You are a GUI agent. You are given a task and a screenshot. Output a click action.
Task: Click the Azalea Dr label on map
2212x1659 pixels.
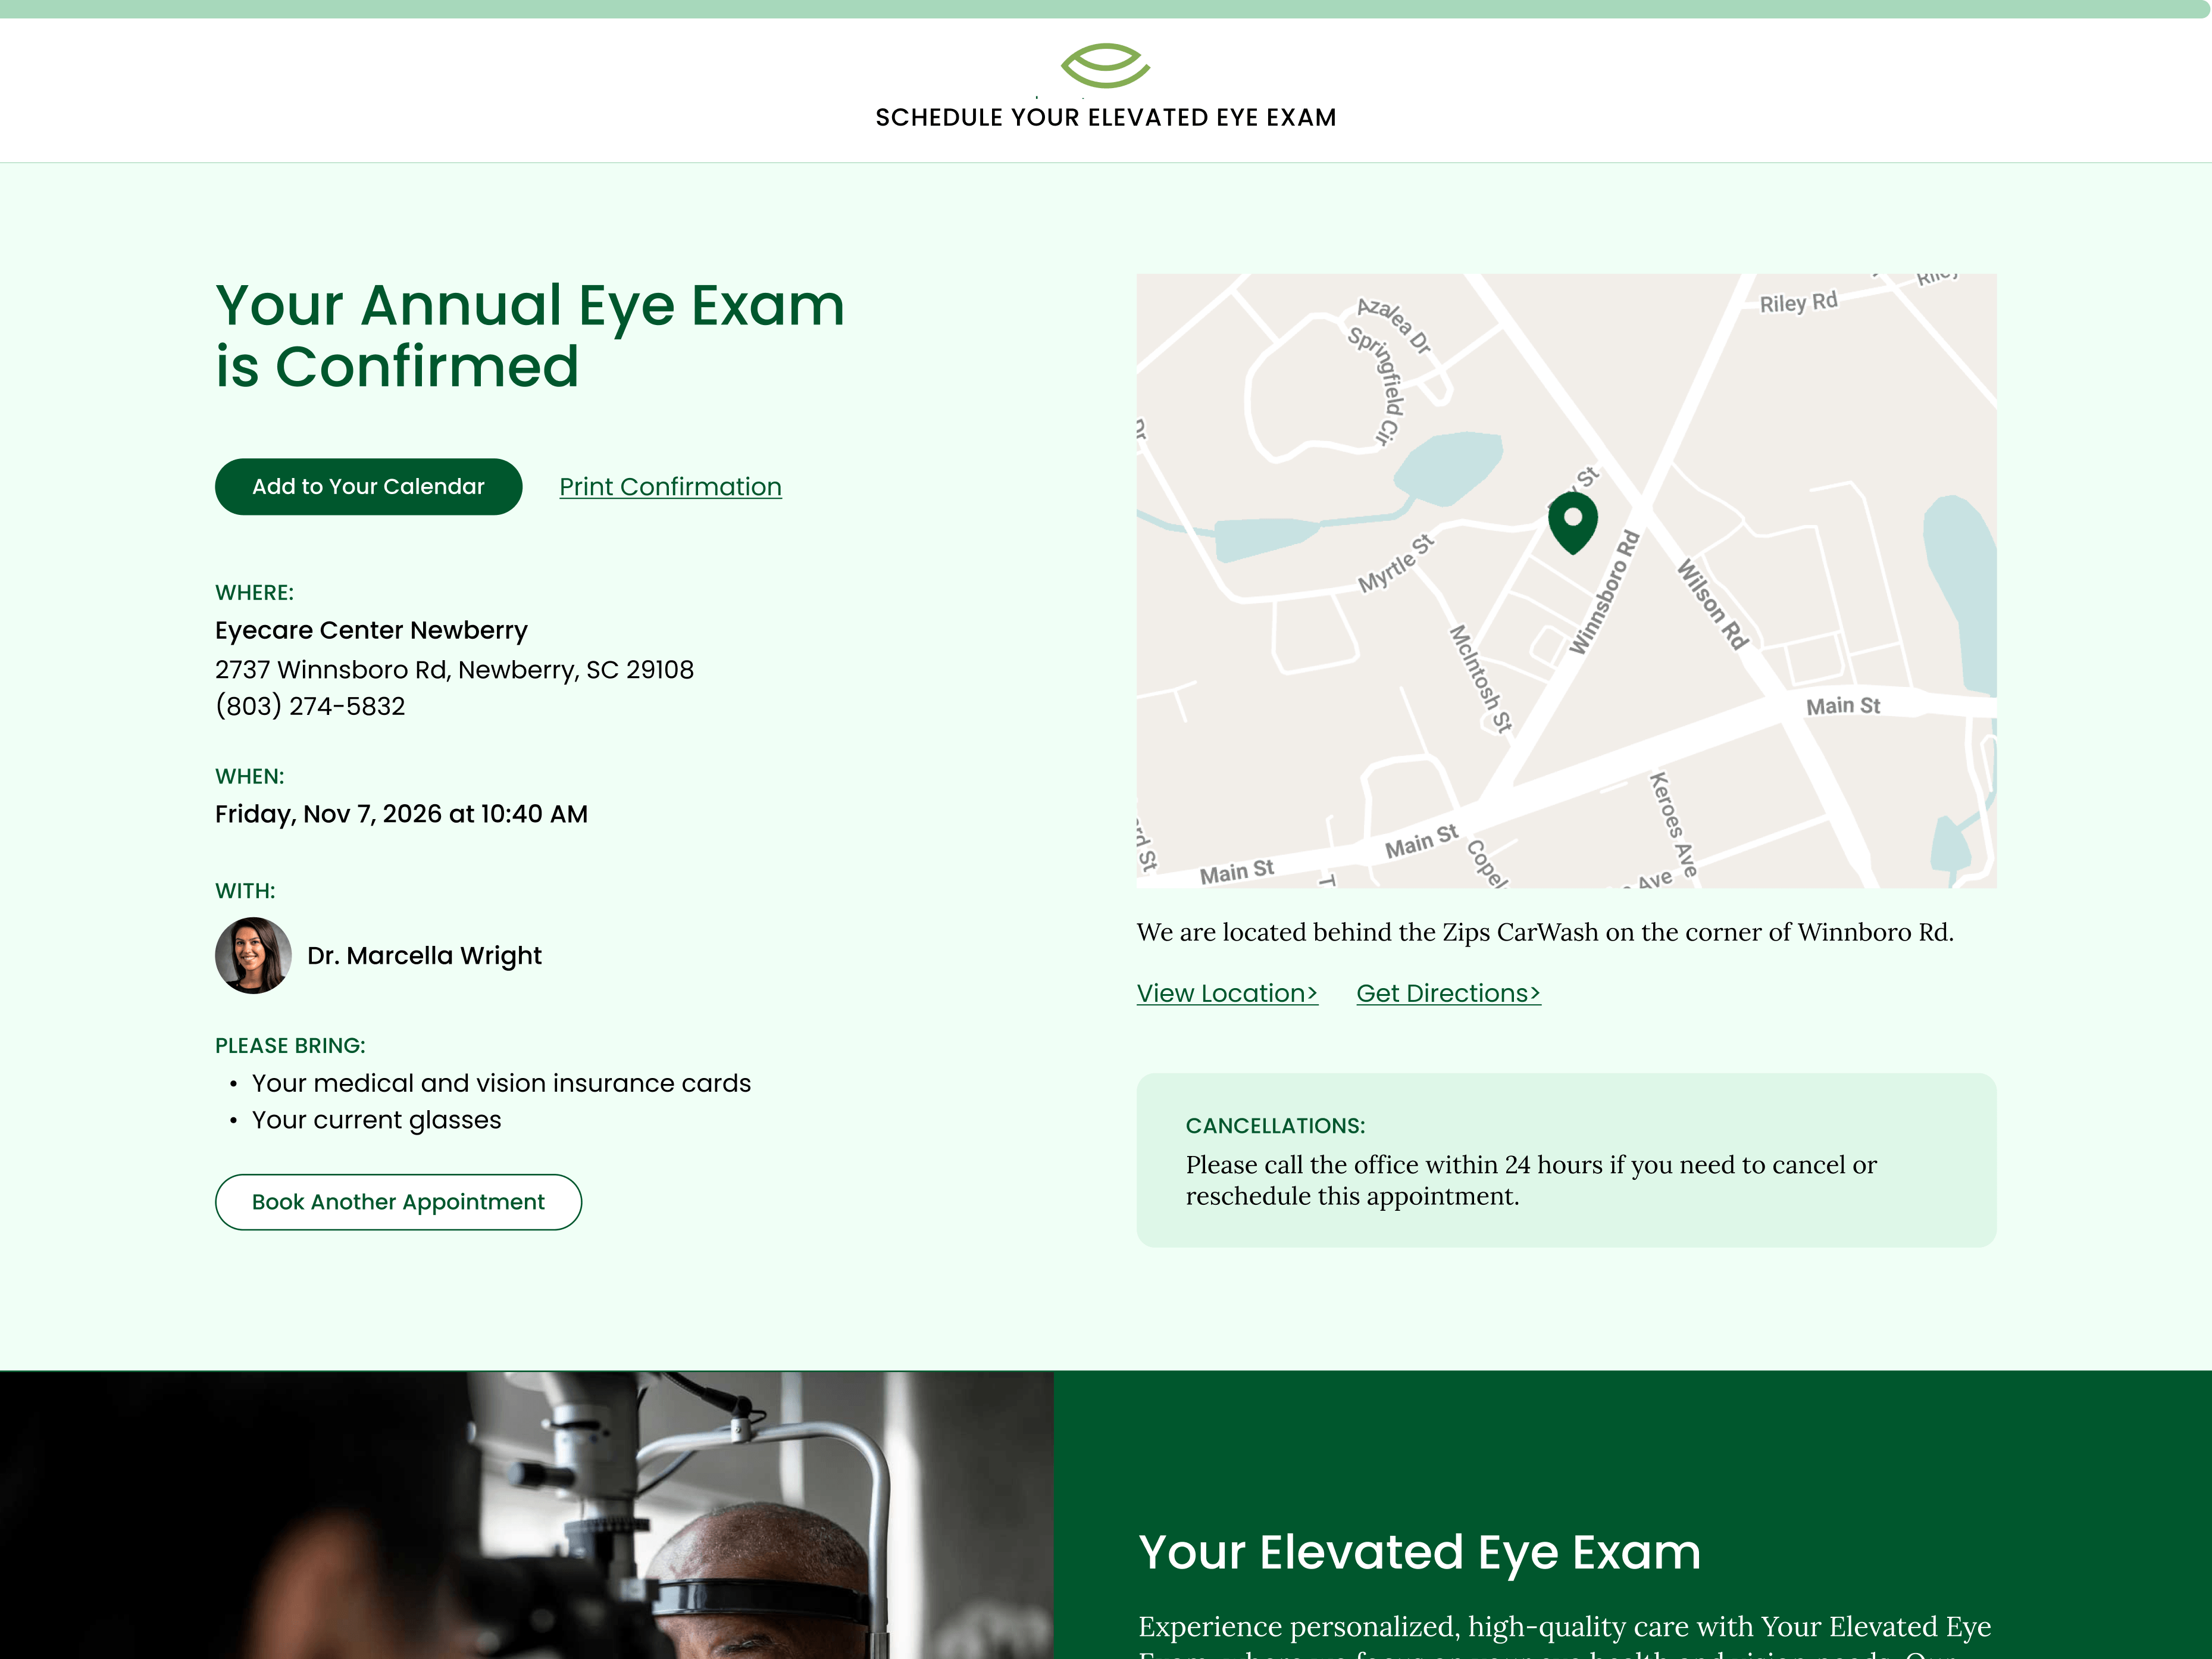1394,325
